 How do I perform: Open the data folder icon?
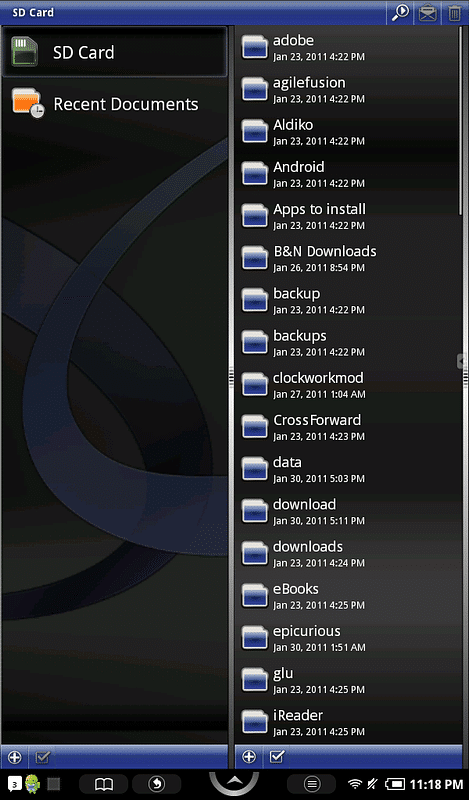255,469
